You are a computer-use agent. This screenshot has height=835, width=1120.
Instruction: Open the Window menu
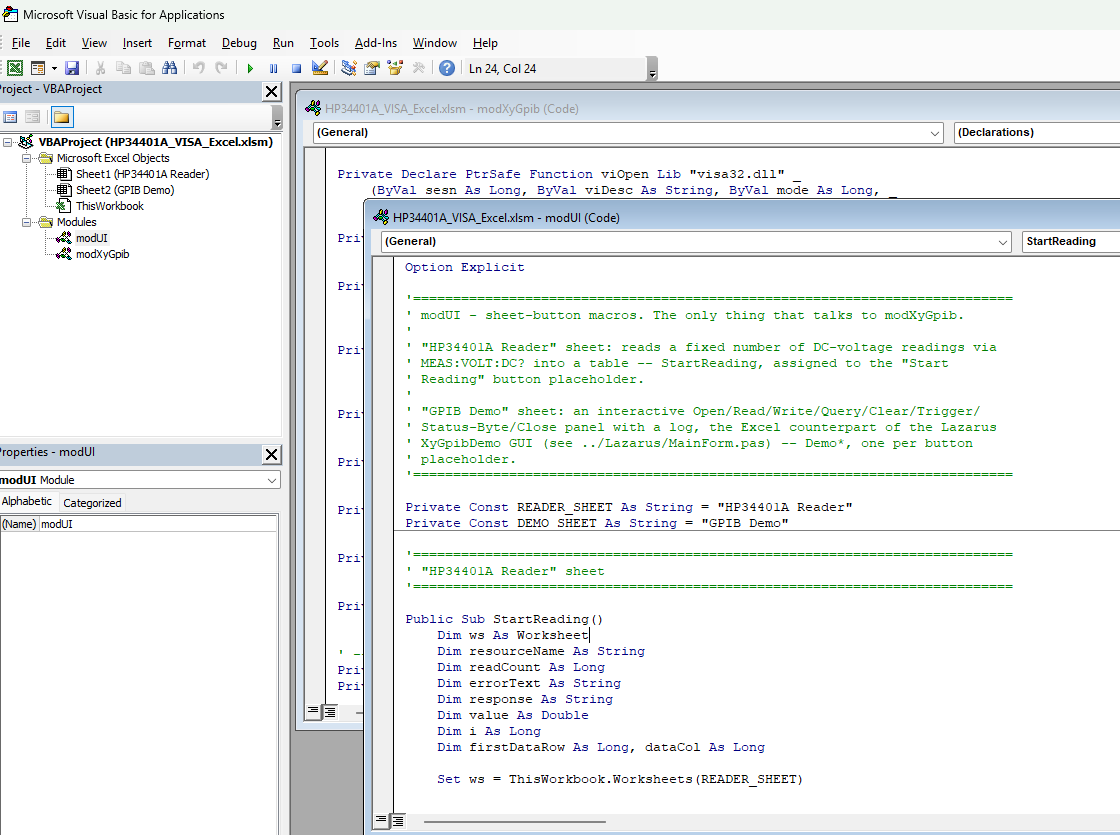(x=434, y=43)
